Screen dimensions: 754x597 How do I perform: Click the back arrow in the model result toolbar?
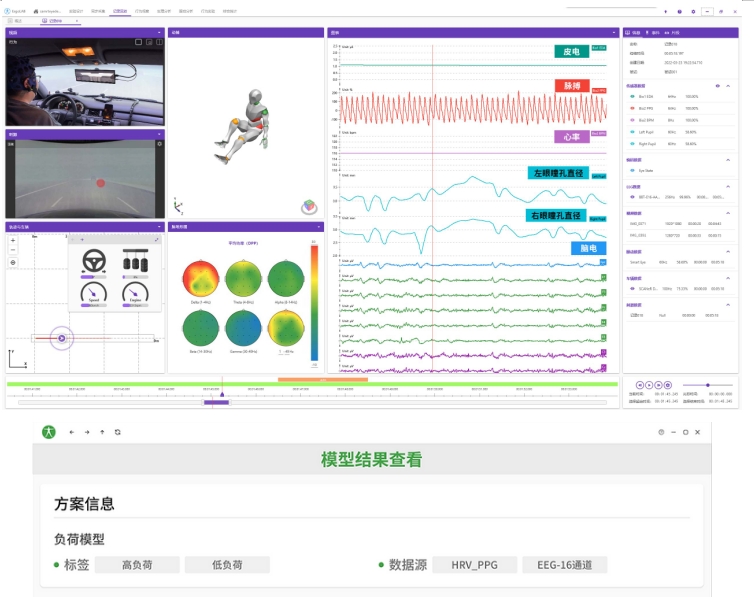(x=72, y=432)
